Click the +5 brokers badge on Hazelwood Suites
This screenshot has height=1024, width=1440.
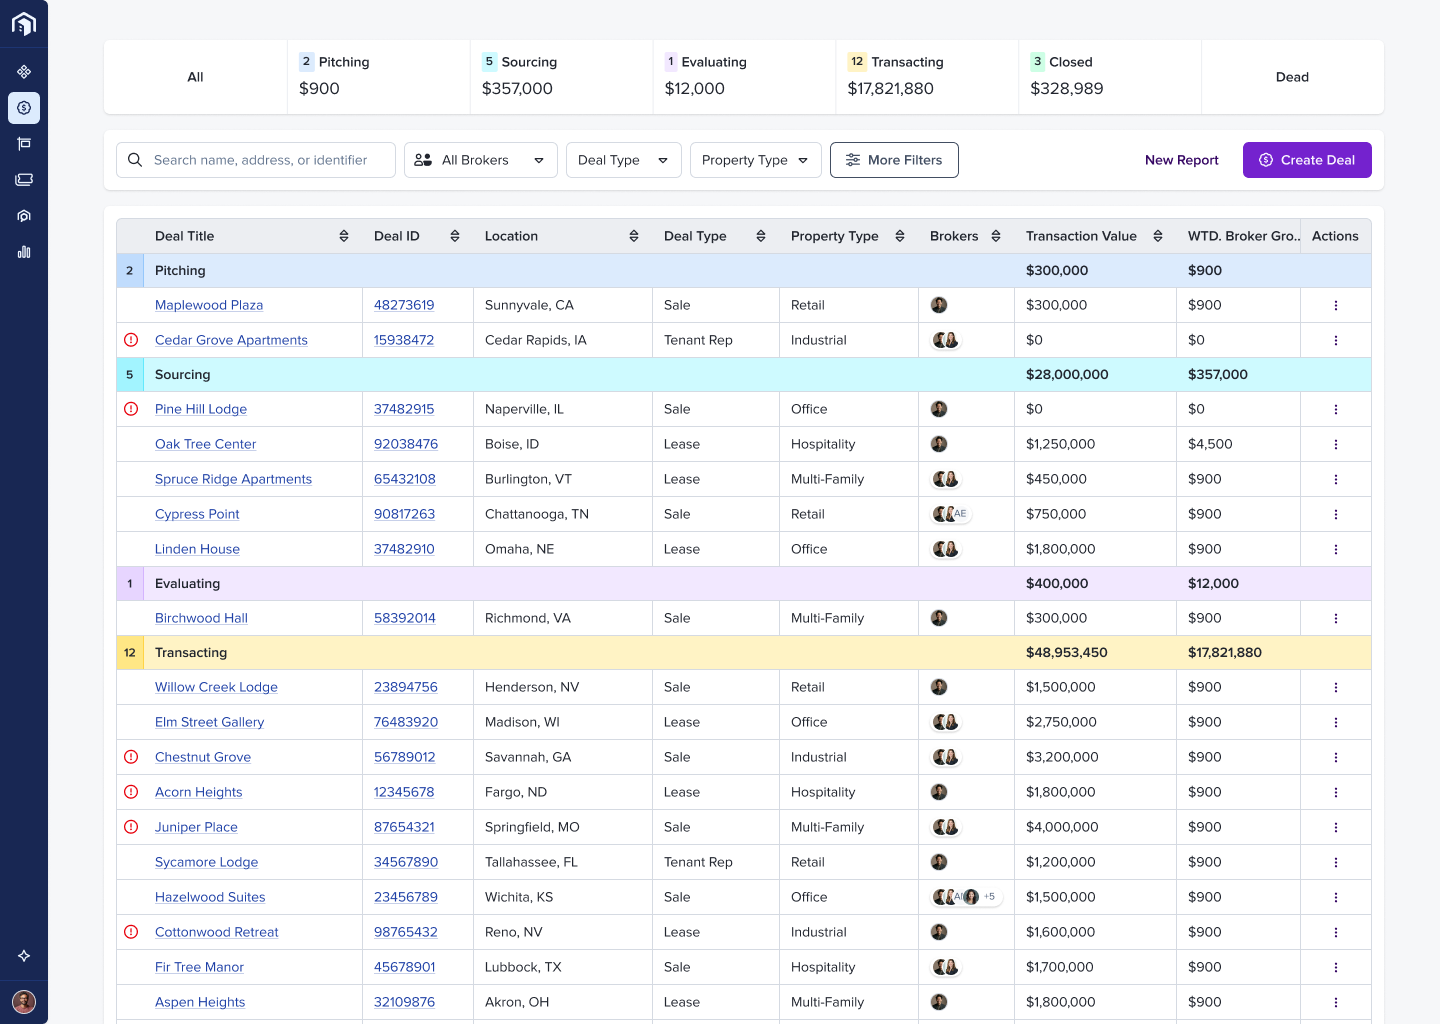tap(989, 897)
